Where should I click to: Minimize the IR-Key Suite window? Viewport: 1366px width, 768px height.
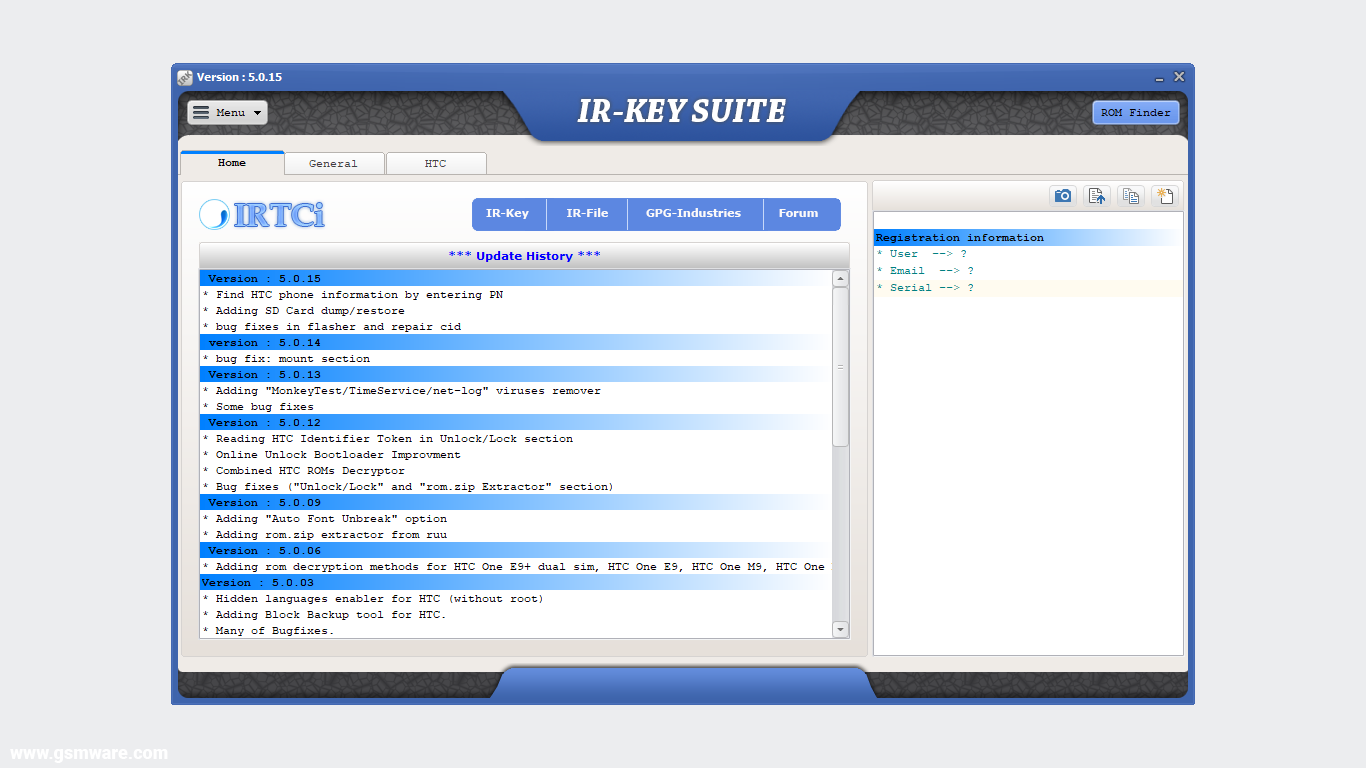click(x=1159, y=77)
